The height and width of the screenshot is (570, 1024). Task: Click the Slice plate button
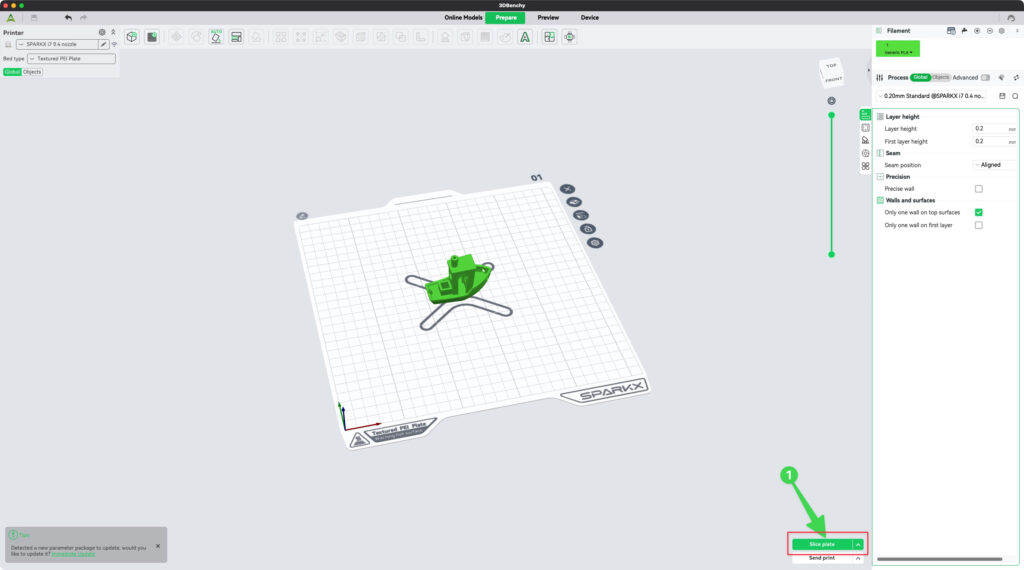821,544
